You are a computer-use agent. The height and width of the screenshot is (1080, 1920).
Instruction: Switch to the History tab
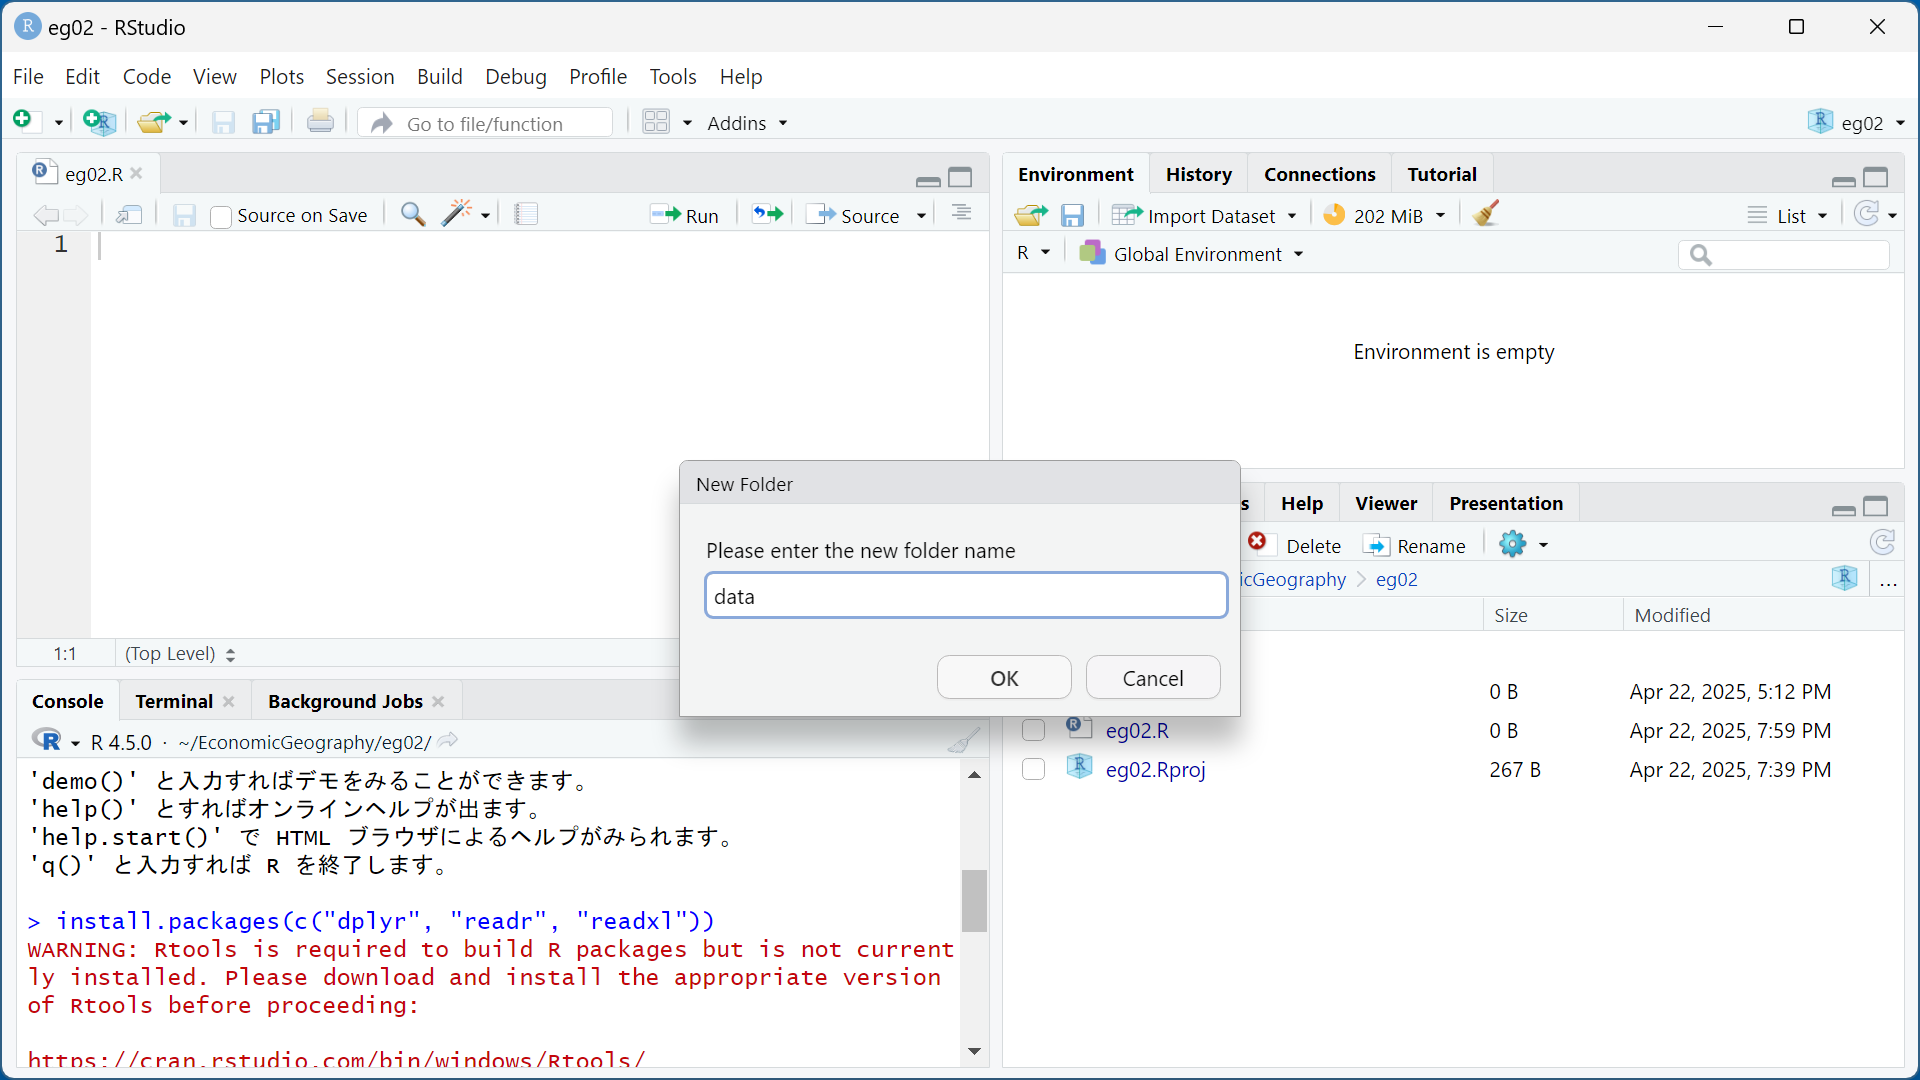pos(1198,174)
